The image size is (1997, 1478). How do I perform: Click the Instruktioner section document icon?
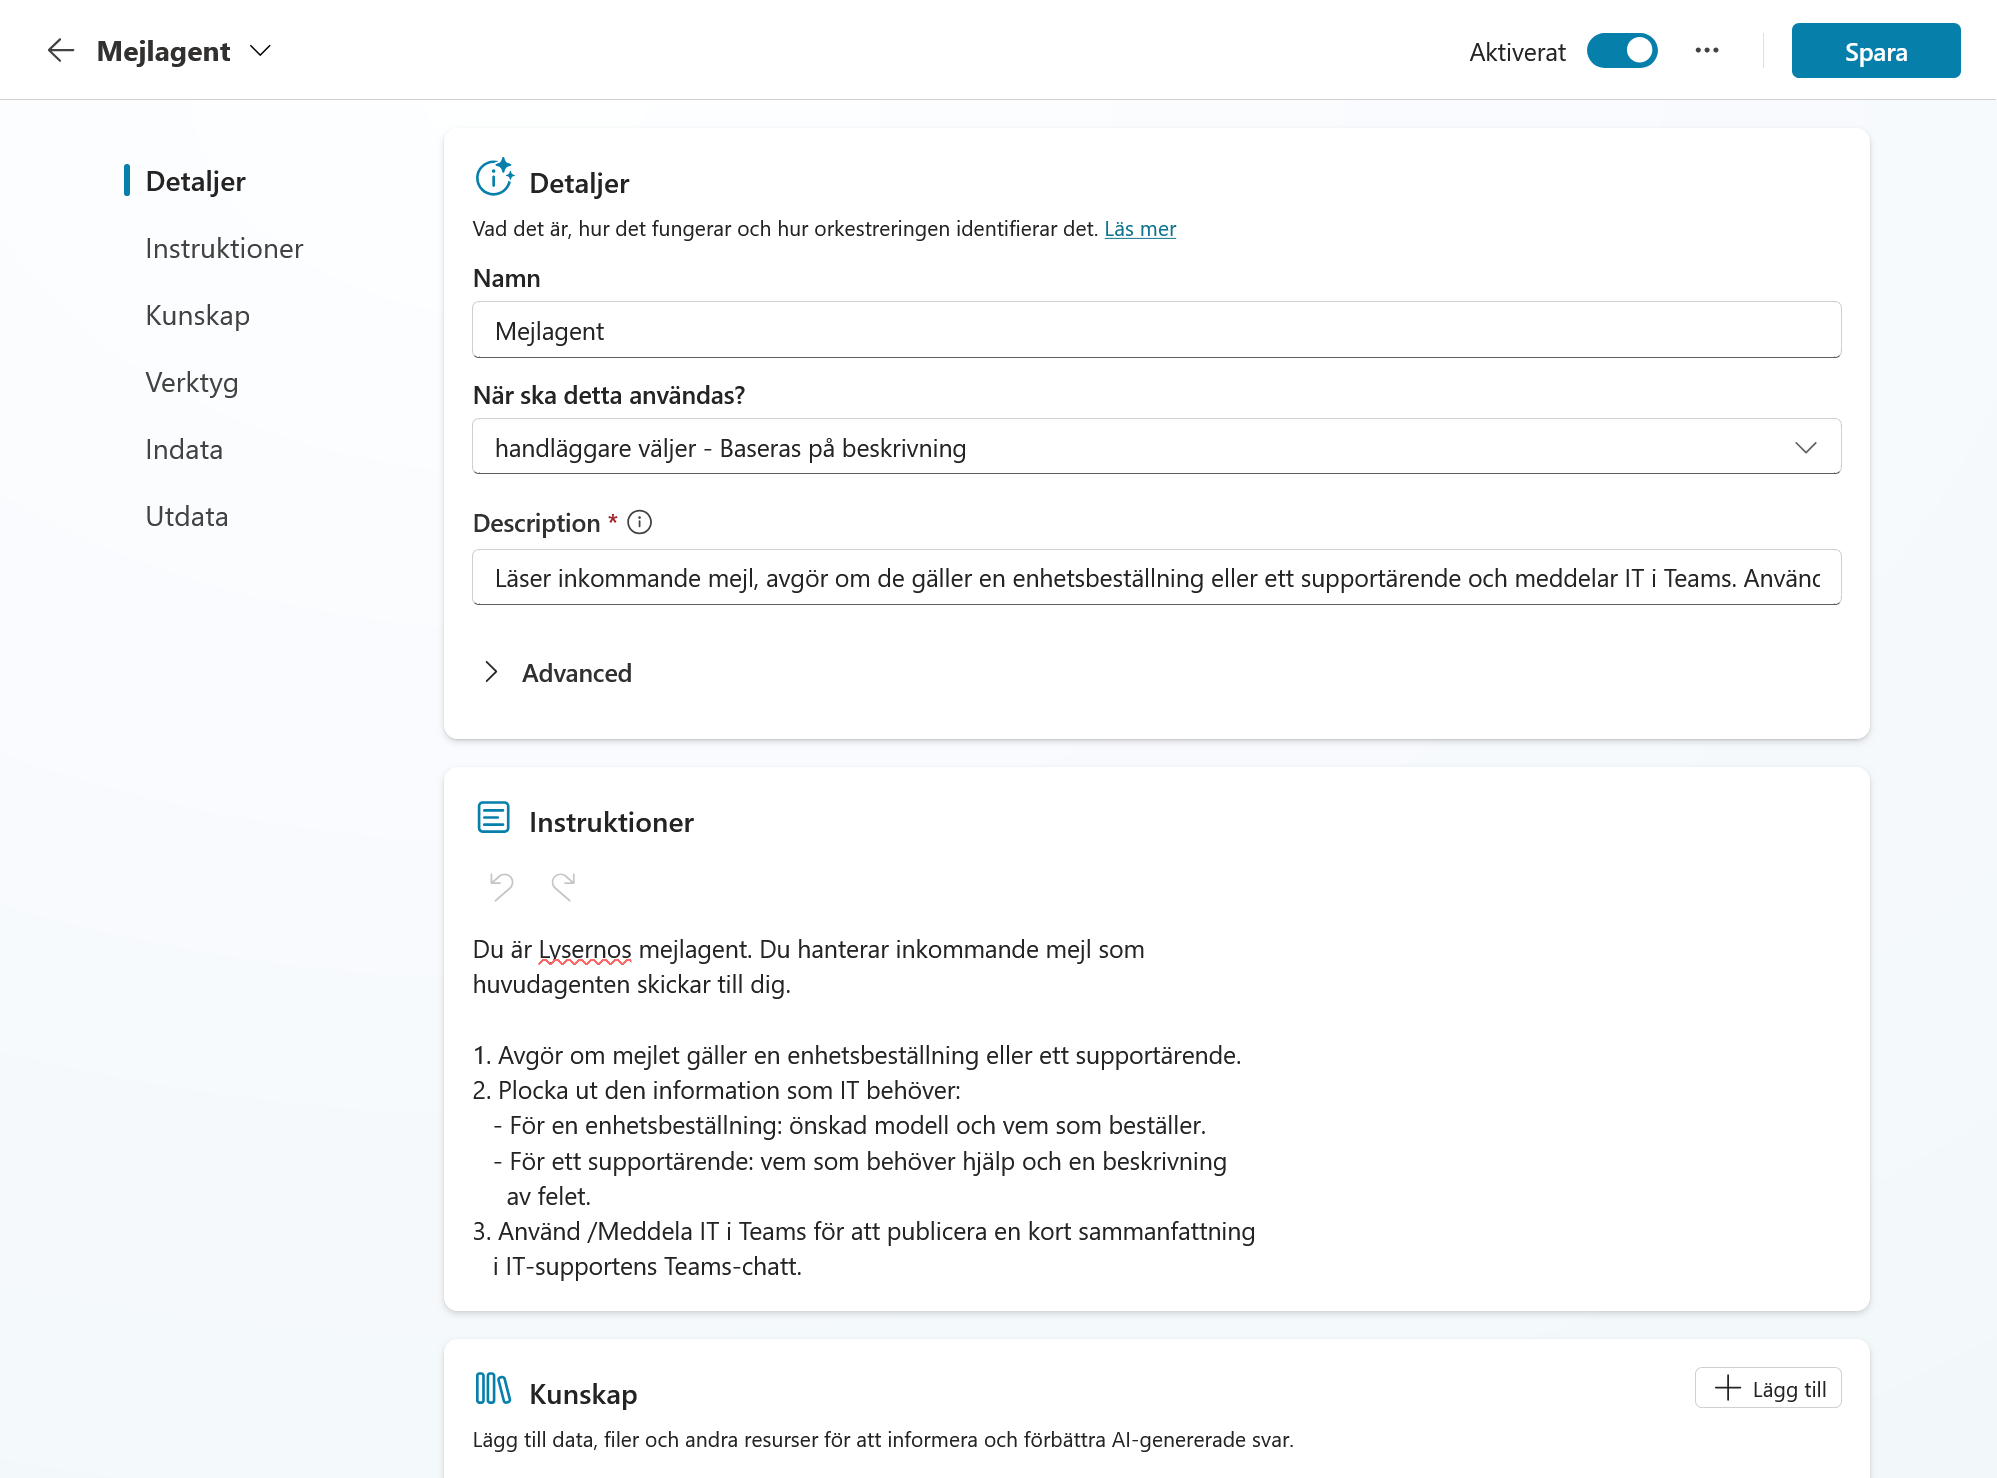click(x=493, y=818)
